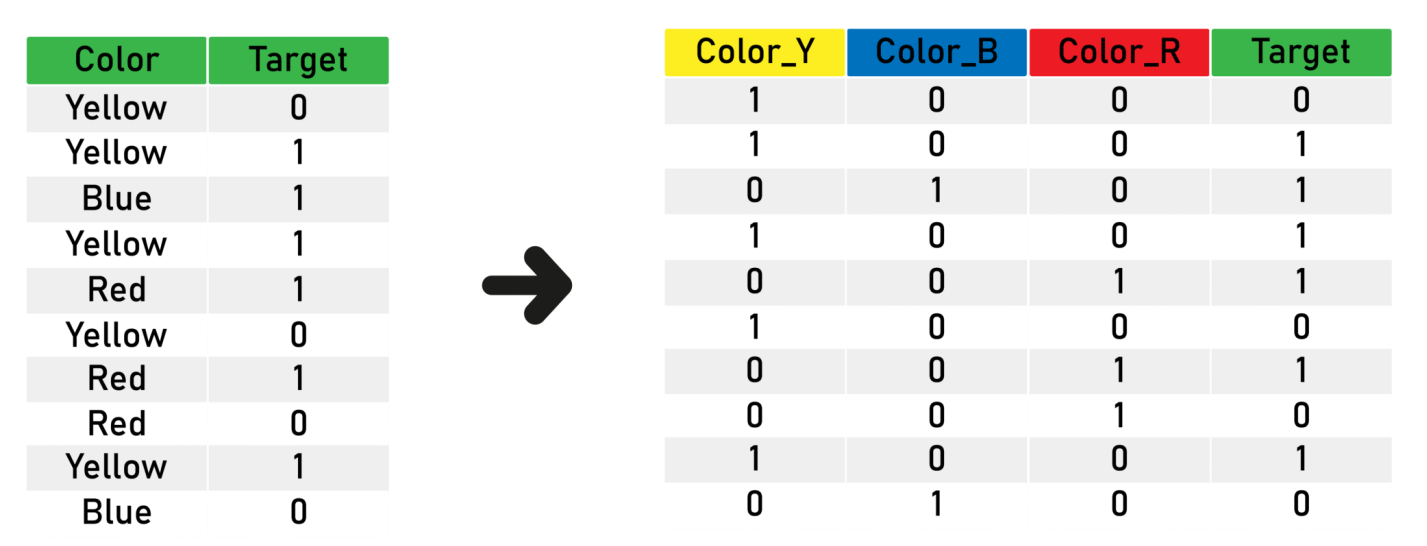Click the Target header in the left table
1427x546 pixels.
[x=298, y=61]
